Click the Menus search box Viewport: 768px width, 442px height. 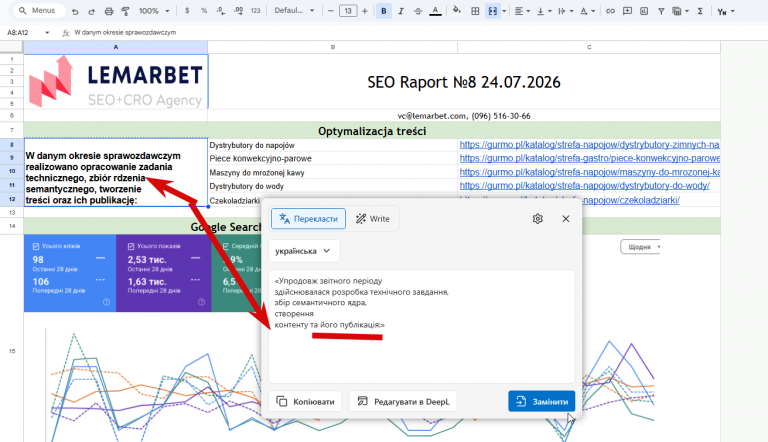tap(38, 10)
